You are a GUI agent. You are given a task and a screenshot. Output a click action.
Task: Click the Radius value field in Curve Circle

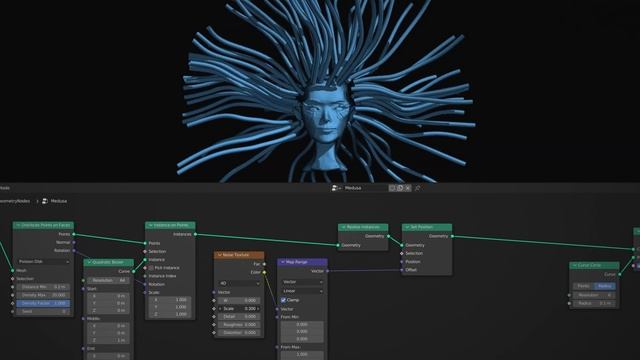click(594, 303)
